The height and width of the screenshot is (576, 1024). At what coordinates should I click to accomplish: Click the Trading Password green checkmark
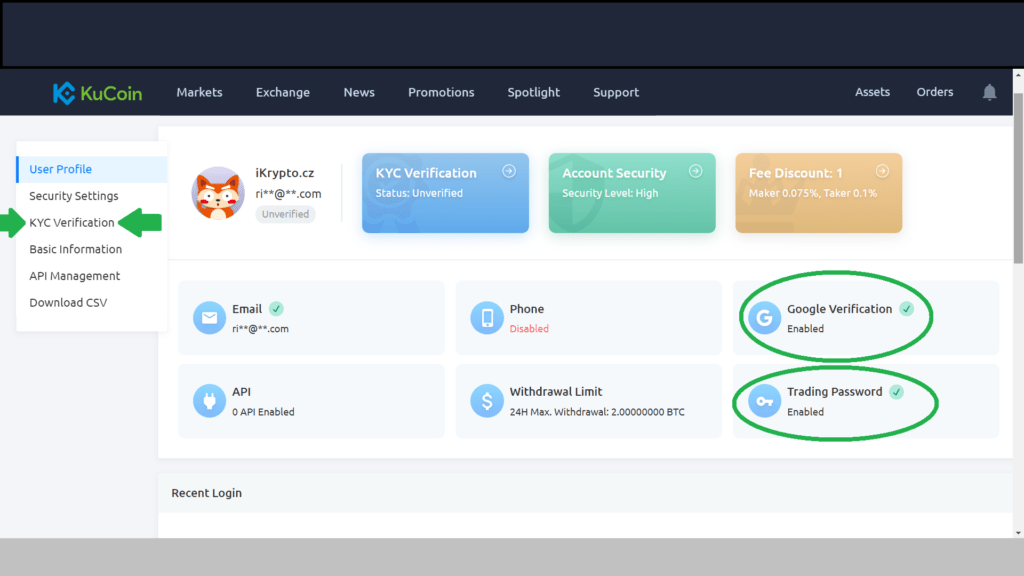tap(897, 392)
